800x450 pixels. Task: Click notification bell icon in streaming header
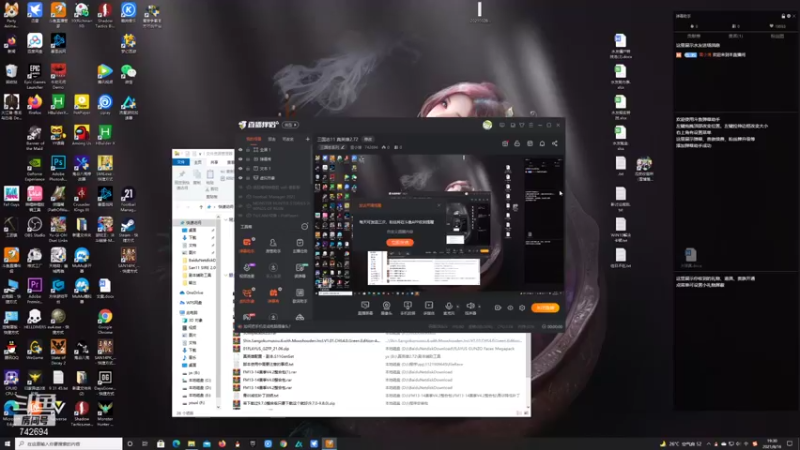point(542,143)
